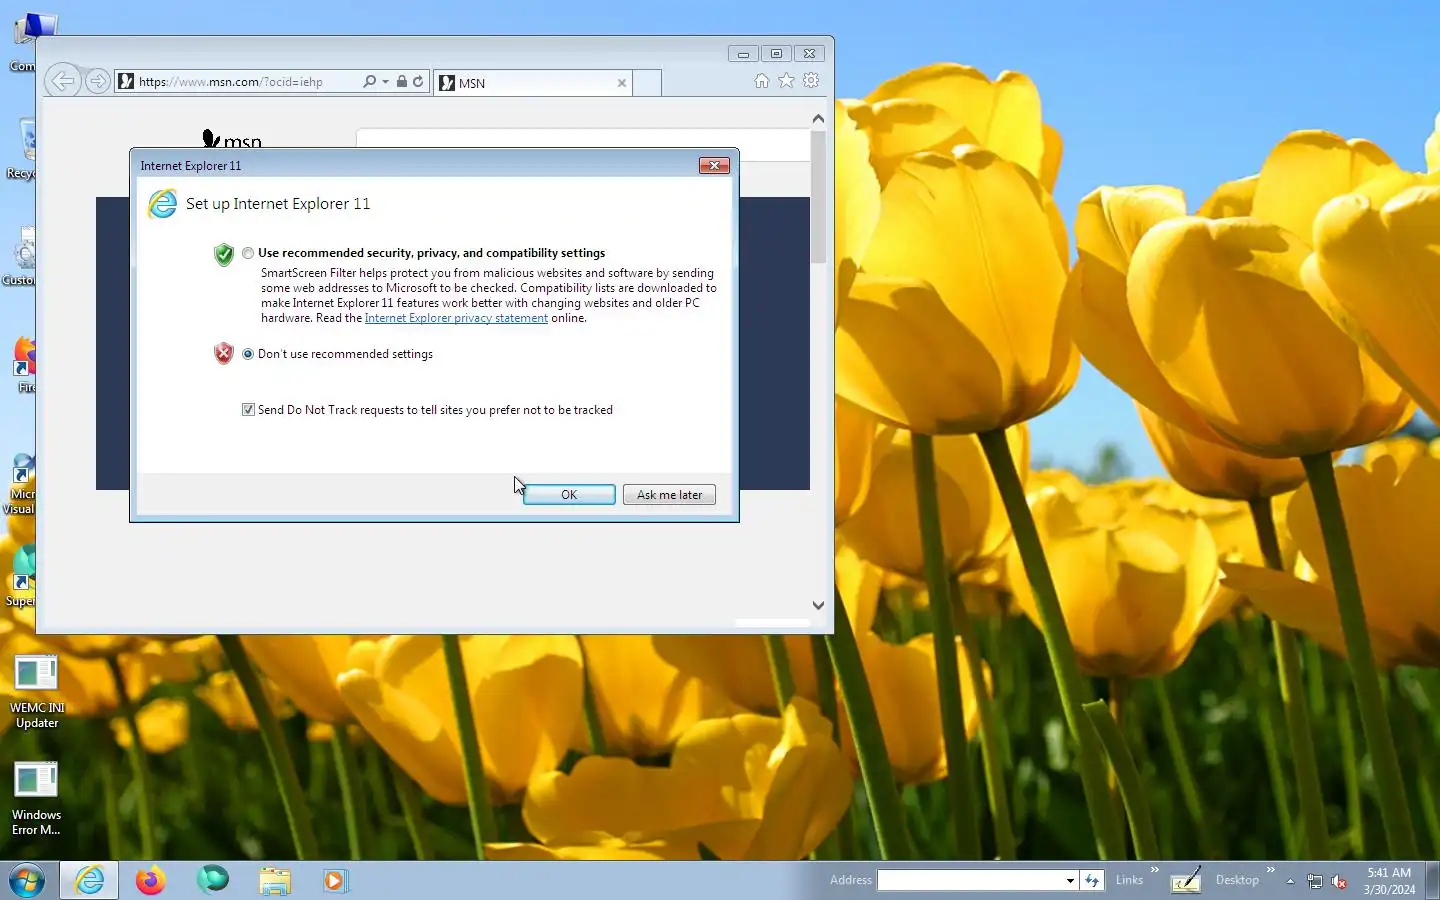This screenshot has height=900, width=1440.
Task: Click the search magnifier in the address bar
Action: point(369,82)
